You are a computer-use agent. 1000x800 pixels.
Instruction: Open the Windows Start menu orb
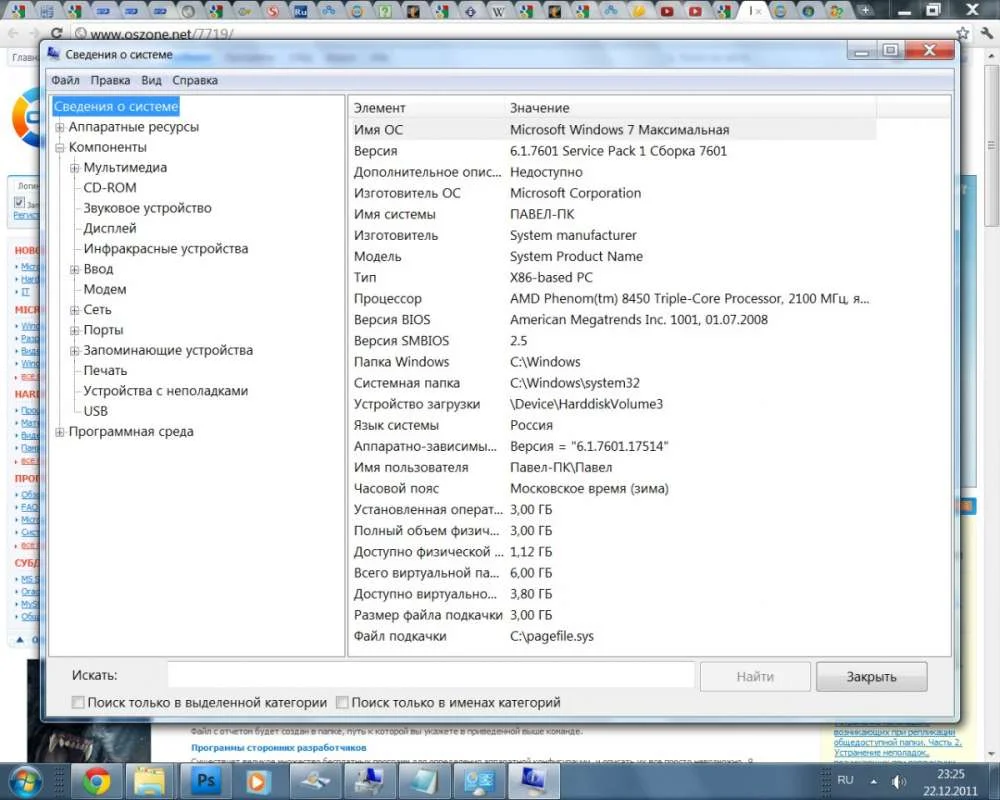24,781
